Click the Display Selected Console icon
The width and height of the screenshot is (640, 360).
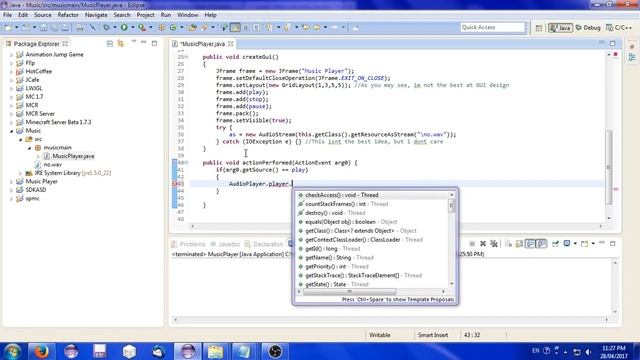tap(567, 244)
